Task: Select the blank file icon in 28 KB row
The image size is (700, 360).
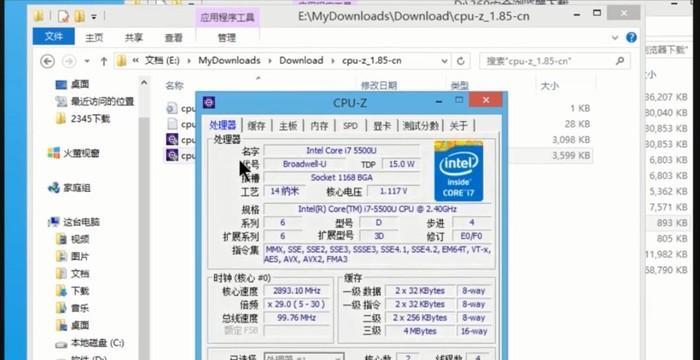Action: coord(172,124)
